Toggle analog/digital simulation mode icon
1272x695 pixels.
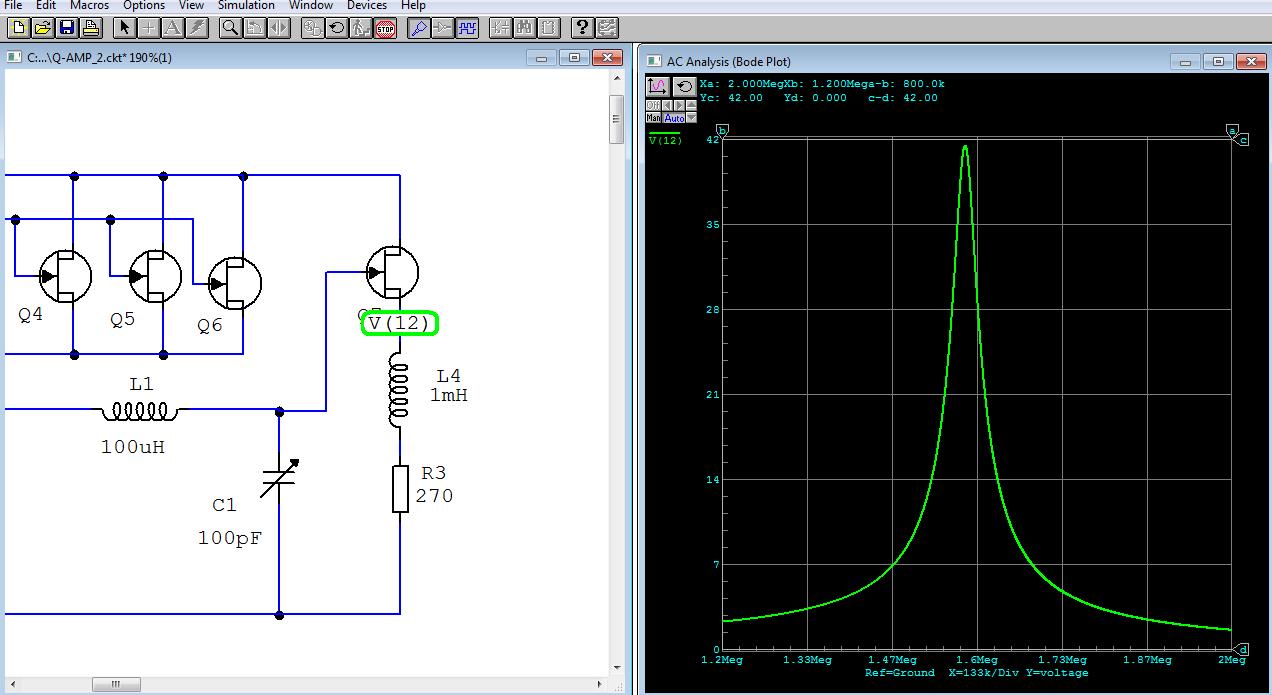click(x=312, y=28)
